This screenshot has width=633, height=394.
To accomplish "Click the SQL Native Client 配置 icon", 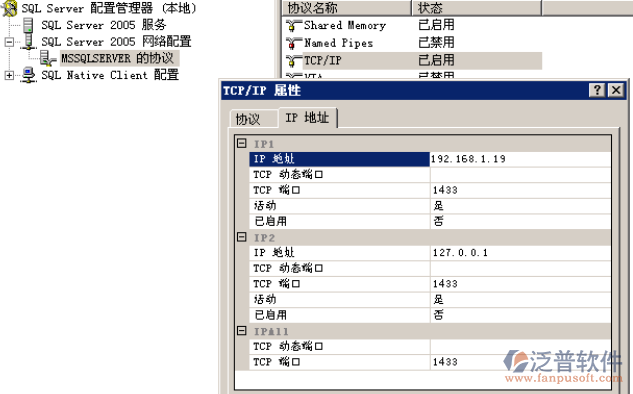I will click(28, 75).
